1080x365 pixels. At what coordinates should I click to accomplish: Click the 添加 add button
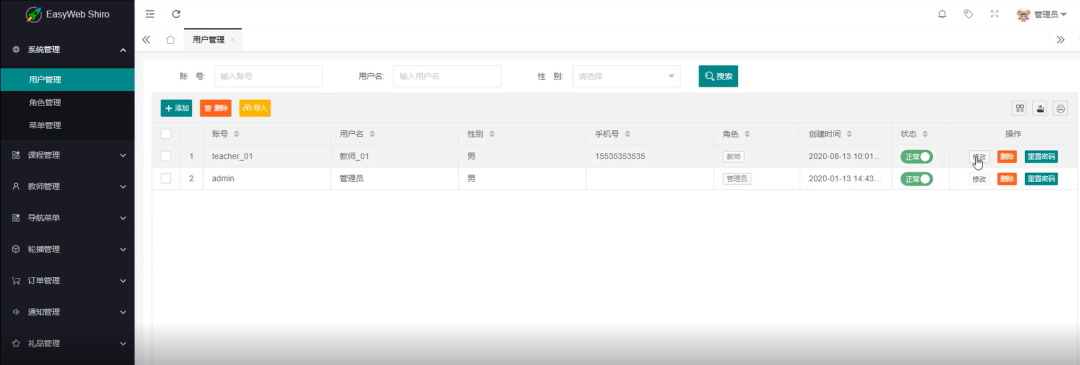(176, 108)
